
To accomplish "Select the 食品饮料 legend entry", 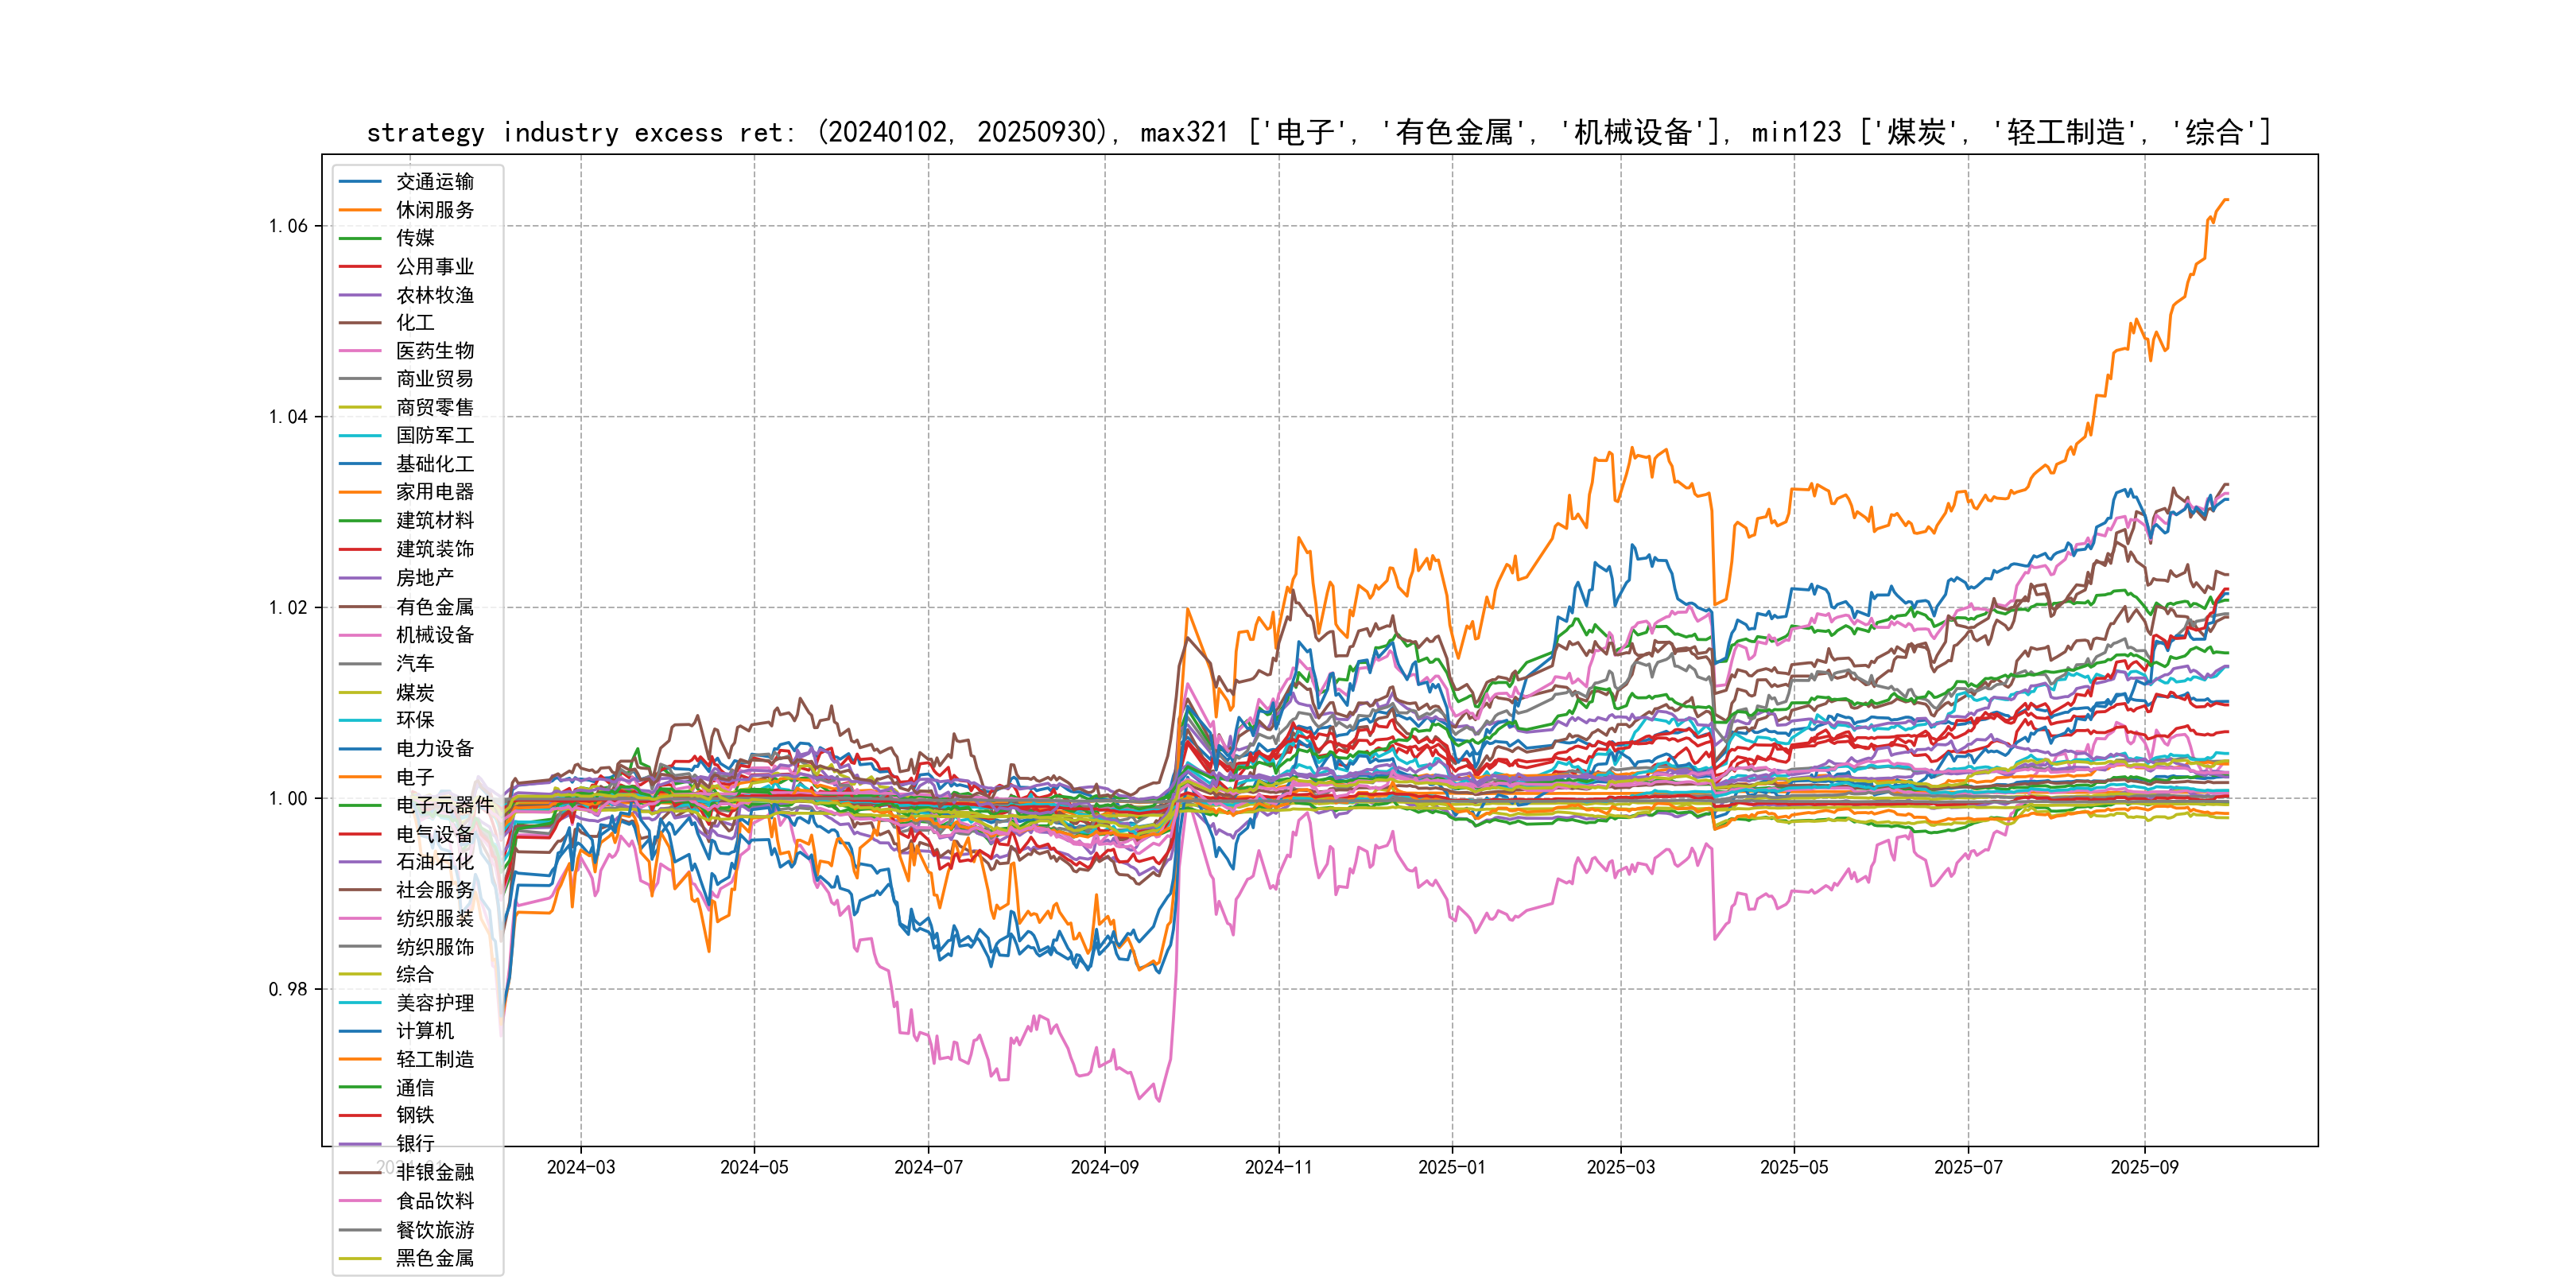I will [434, 1201].
